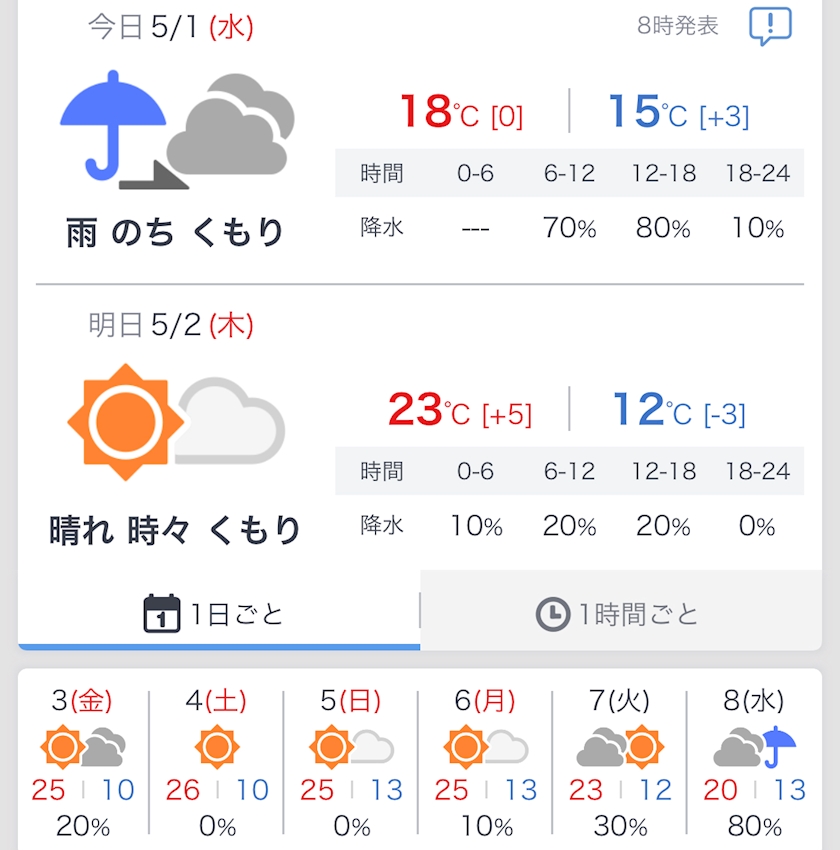The image size is (840, 850).
Task: Click today's gray cloud icon
Action: (x=230, y=125)
